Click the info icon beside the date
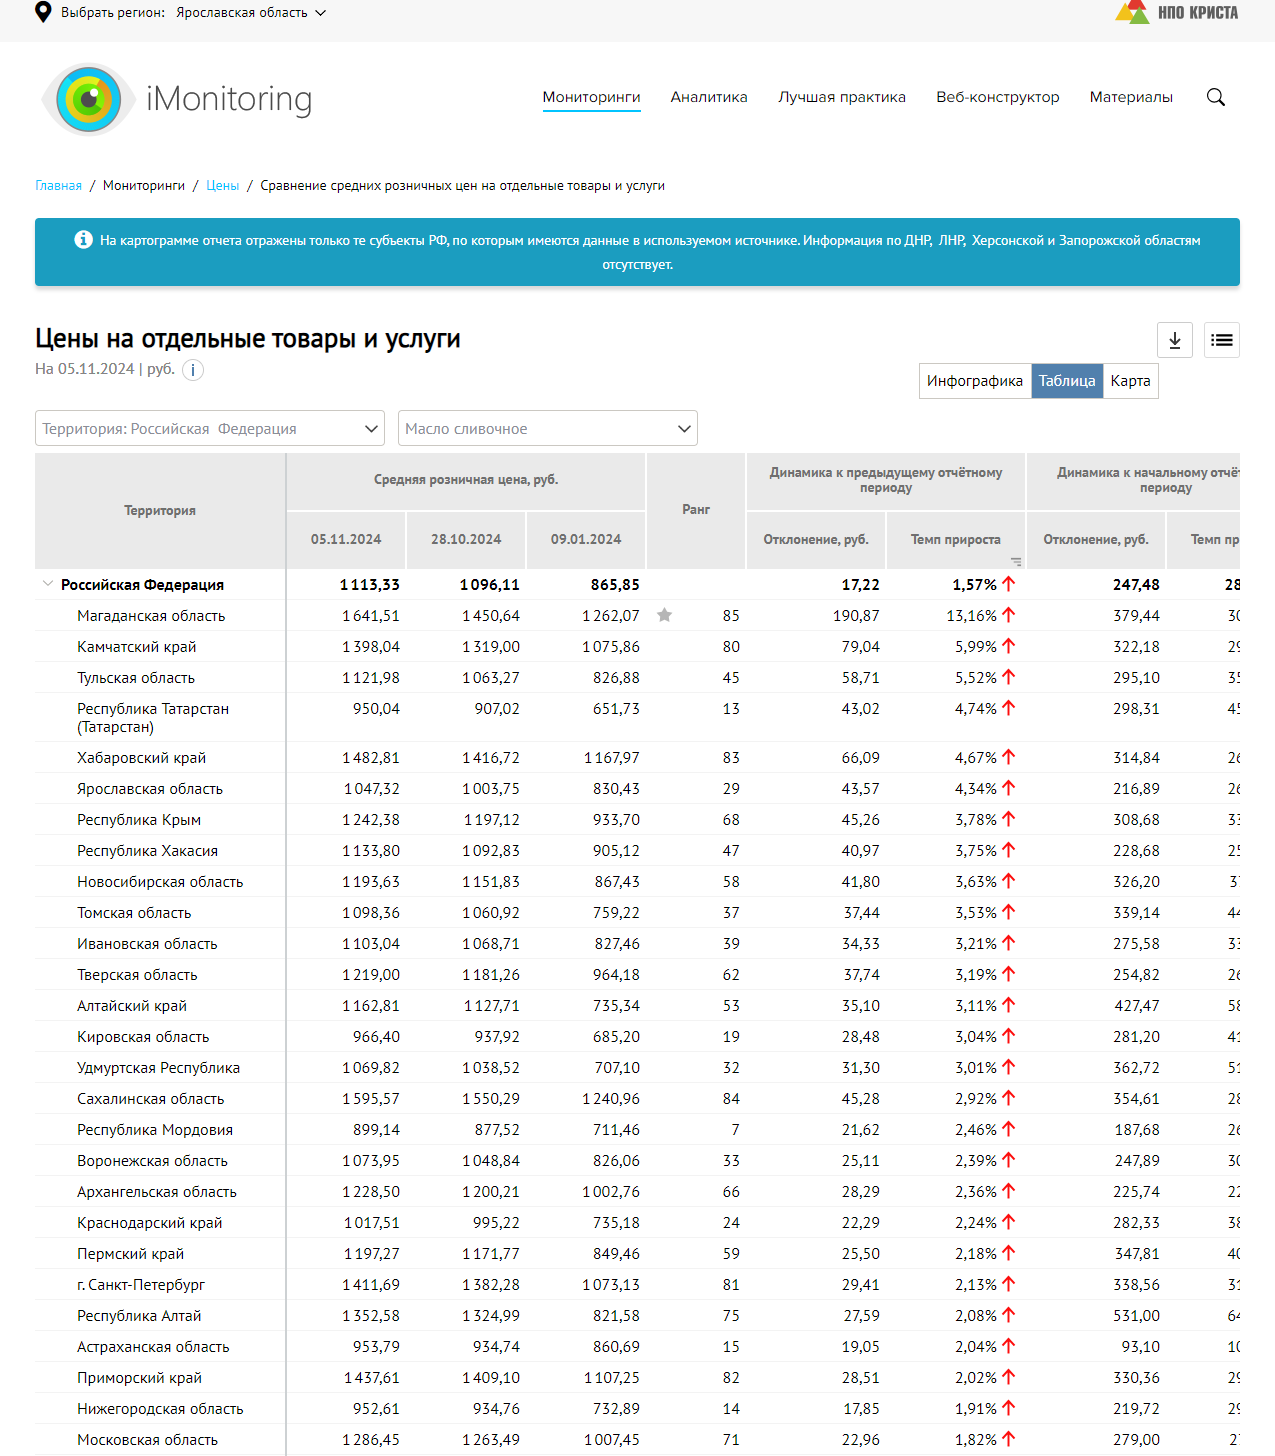 click(193, 370)
